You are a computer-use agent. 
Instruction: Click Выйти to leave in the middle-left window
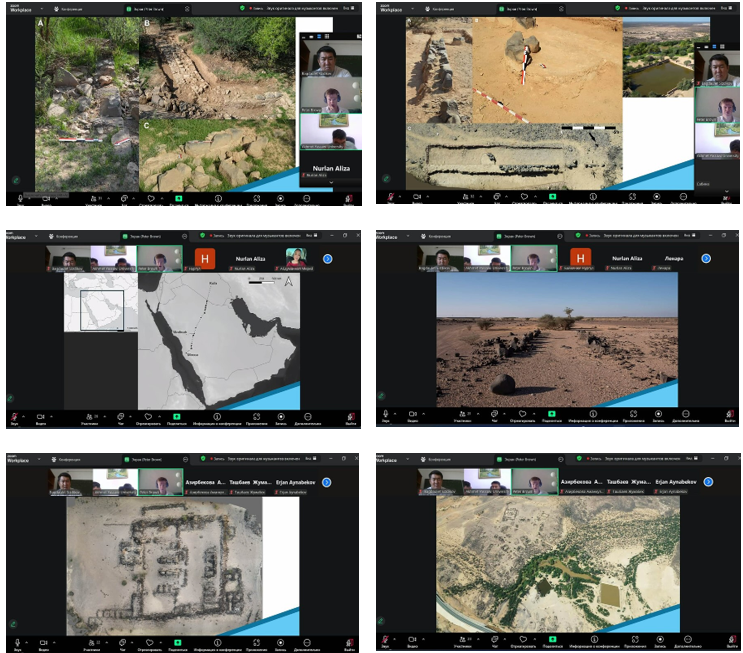(349, 416)
